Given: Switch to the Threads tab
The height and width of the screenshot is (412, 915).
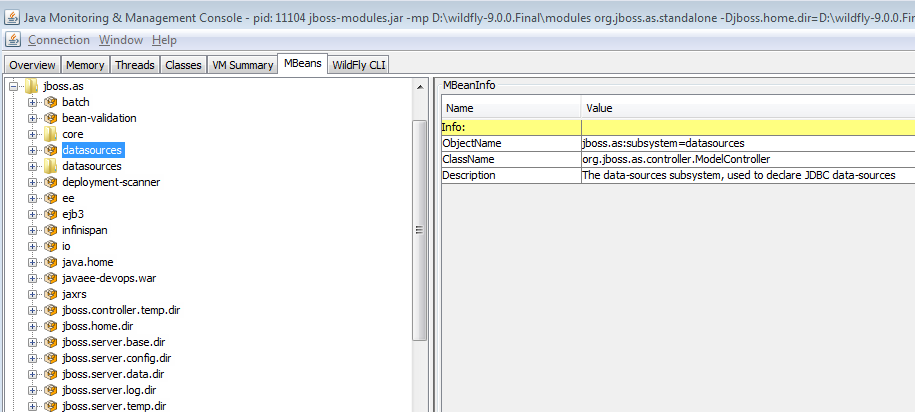Looking at the screenshot, I should pos(135,65).
